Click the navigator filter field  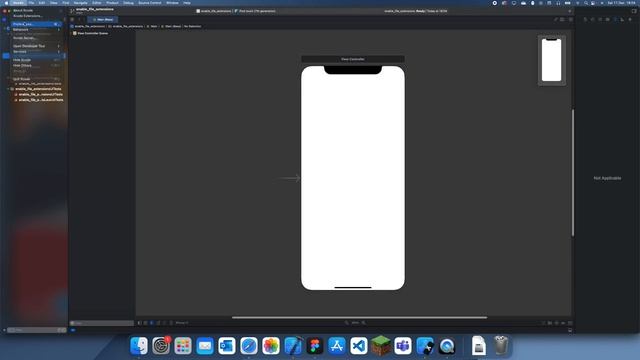(36, 330)
